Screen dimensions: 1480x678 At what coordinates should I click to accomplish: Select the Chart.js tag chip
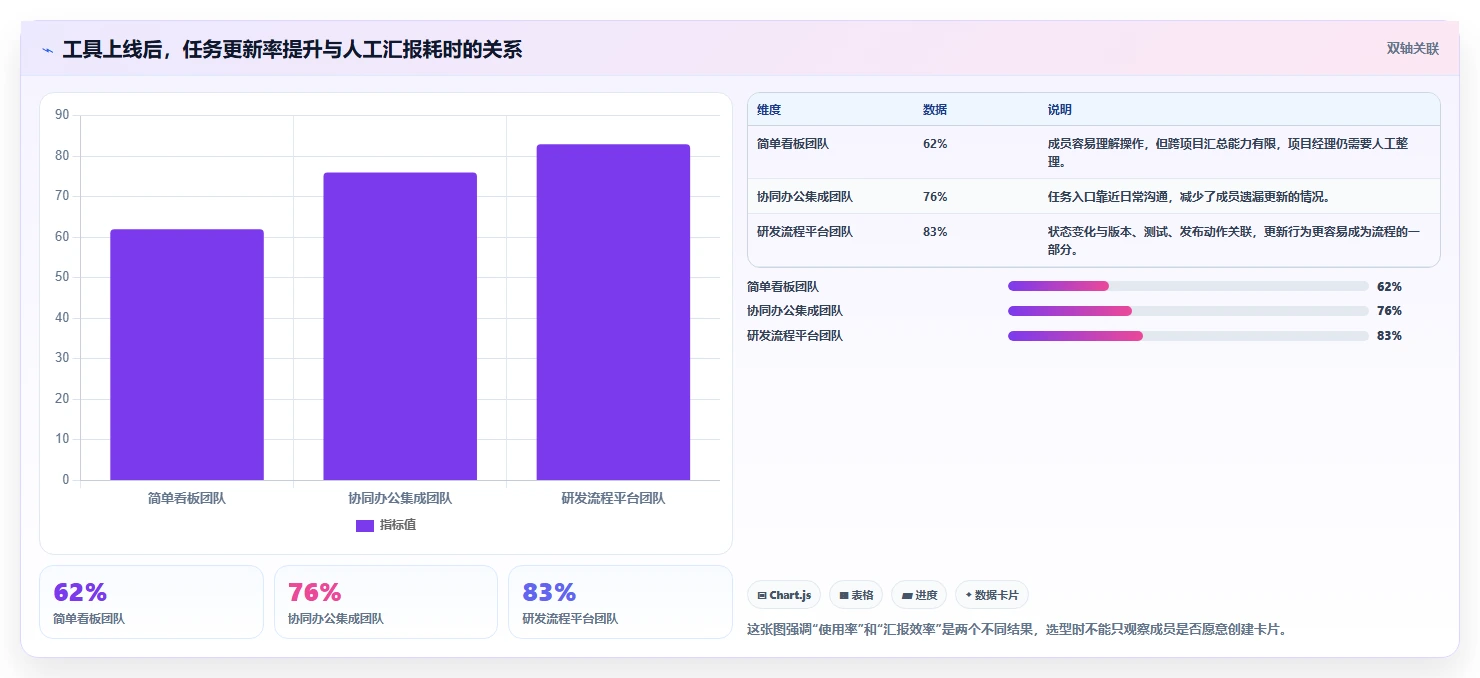[x=784, y=595]
